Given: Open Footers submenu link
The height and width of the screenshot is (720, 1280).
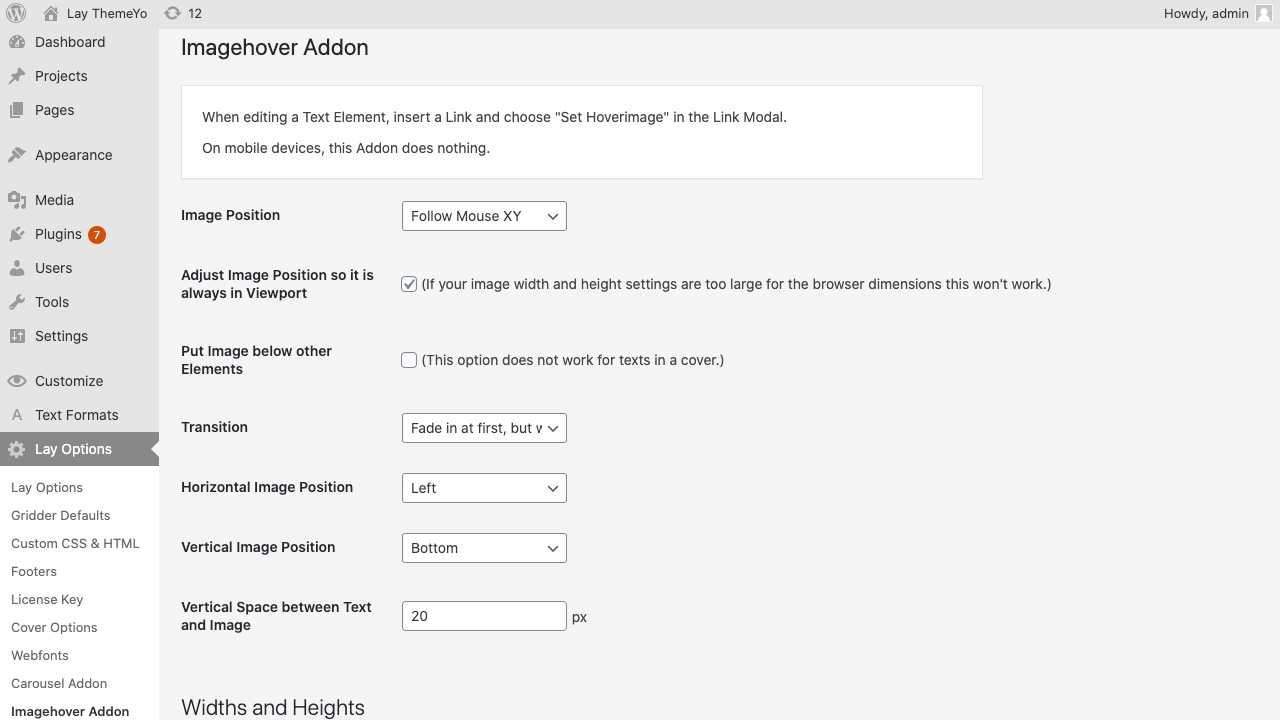Looking at the screenshot, I should (x=34, y=571).
